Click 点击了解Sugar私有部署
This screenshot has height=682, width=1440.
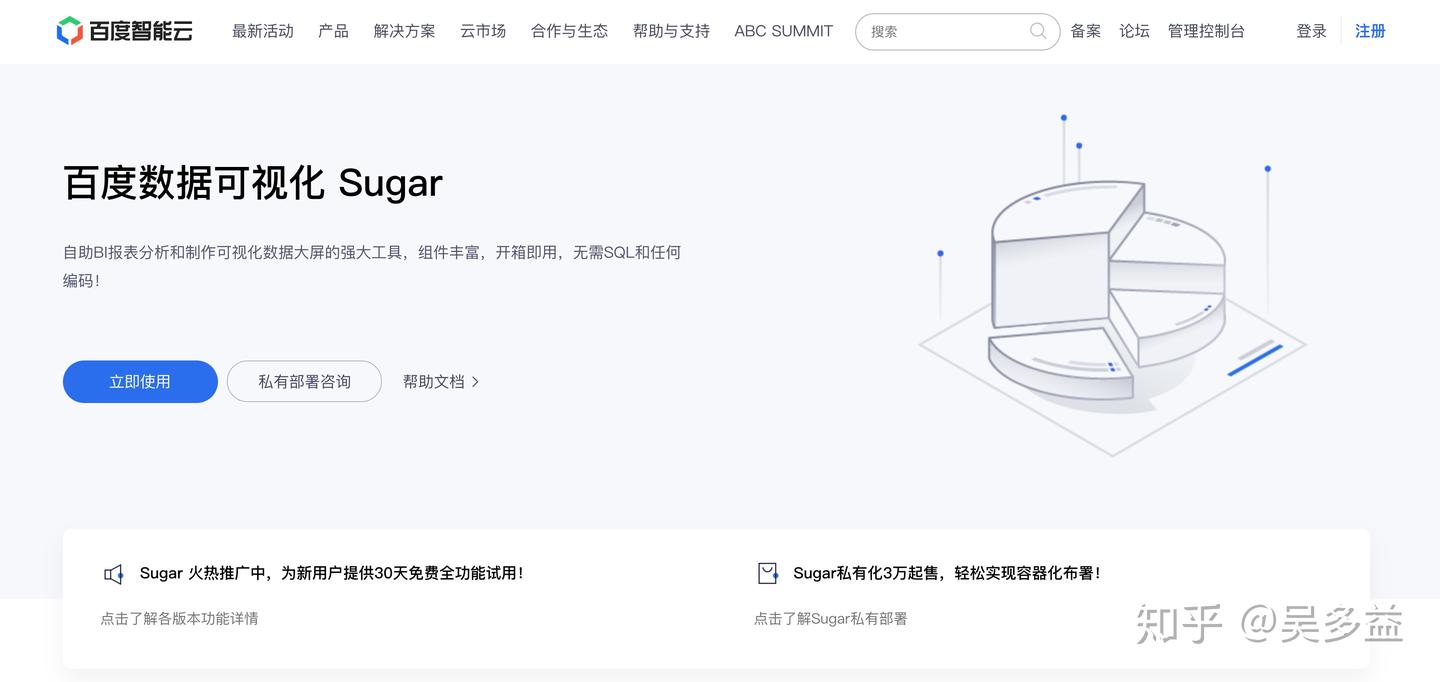click(x=831, y=619)
